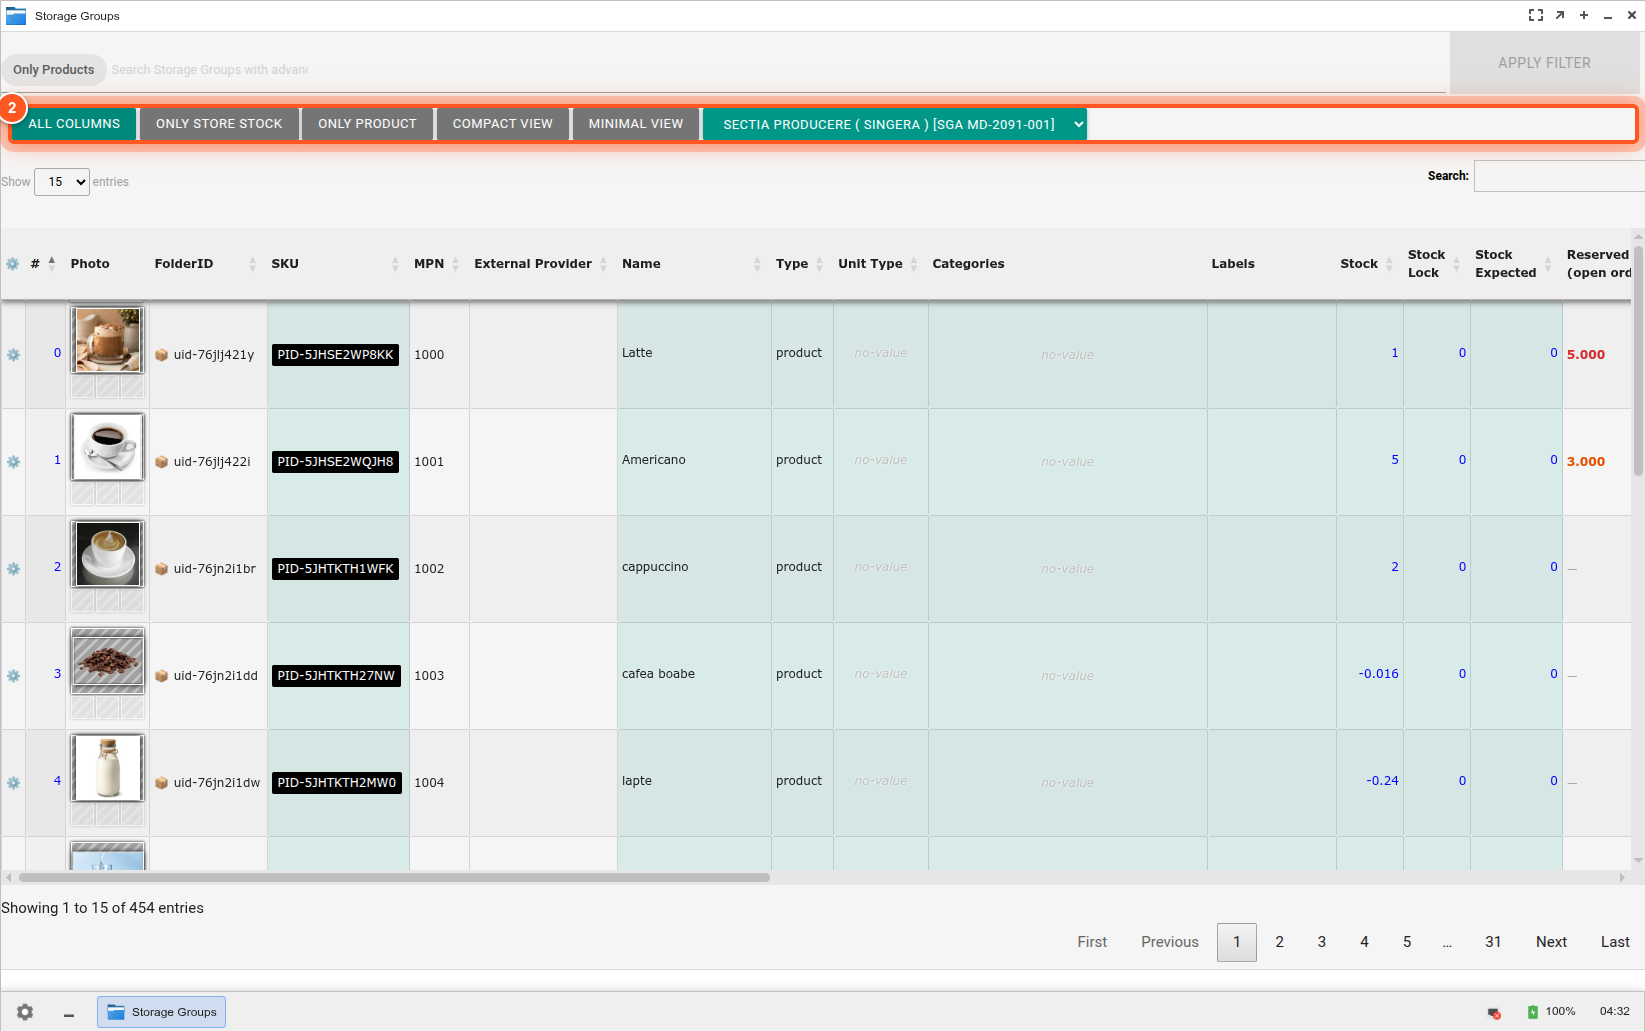Open the table header gear settings icon
This screenshot has width=1645, height=1031.
(12, 264)
